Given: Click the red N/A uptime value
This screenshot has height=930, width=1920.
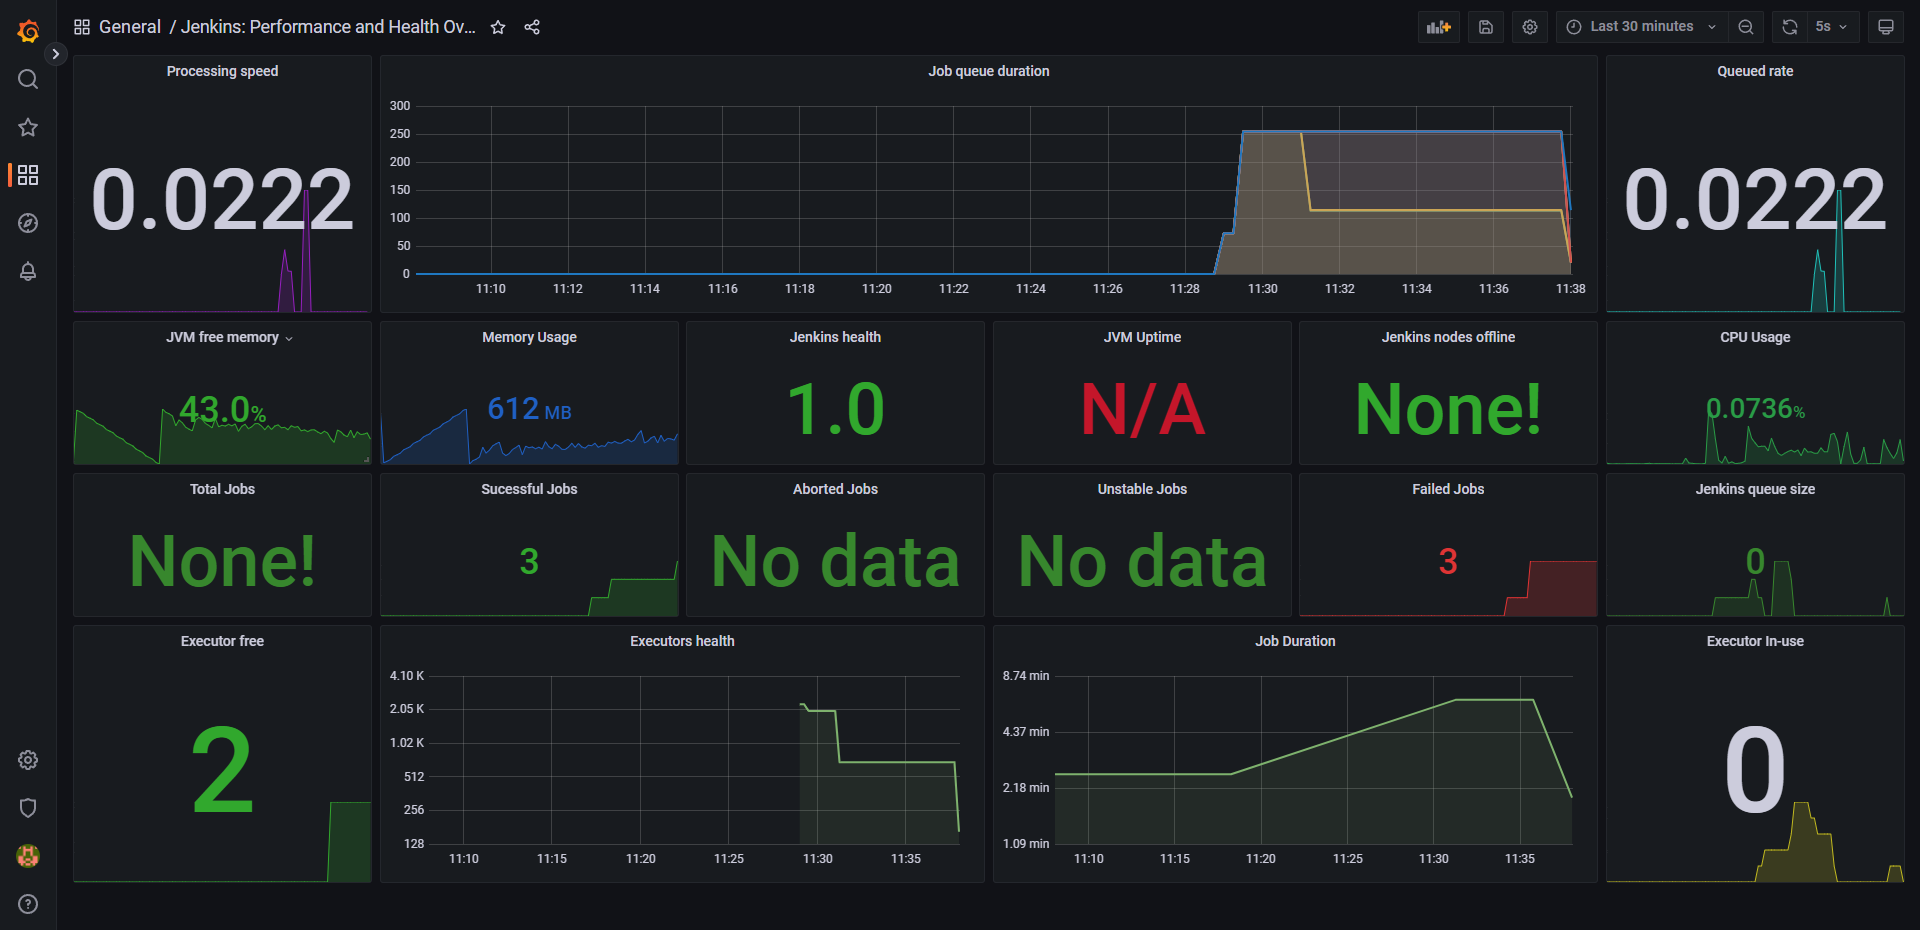Looking at the screenshot, I should 1142,409.
